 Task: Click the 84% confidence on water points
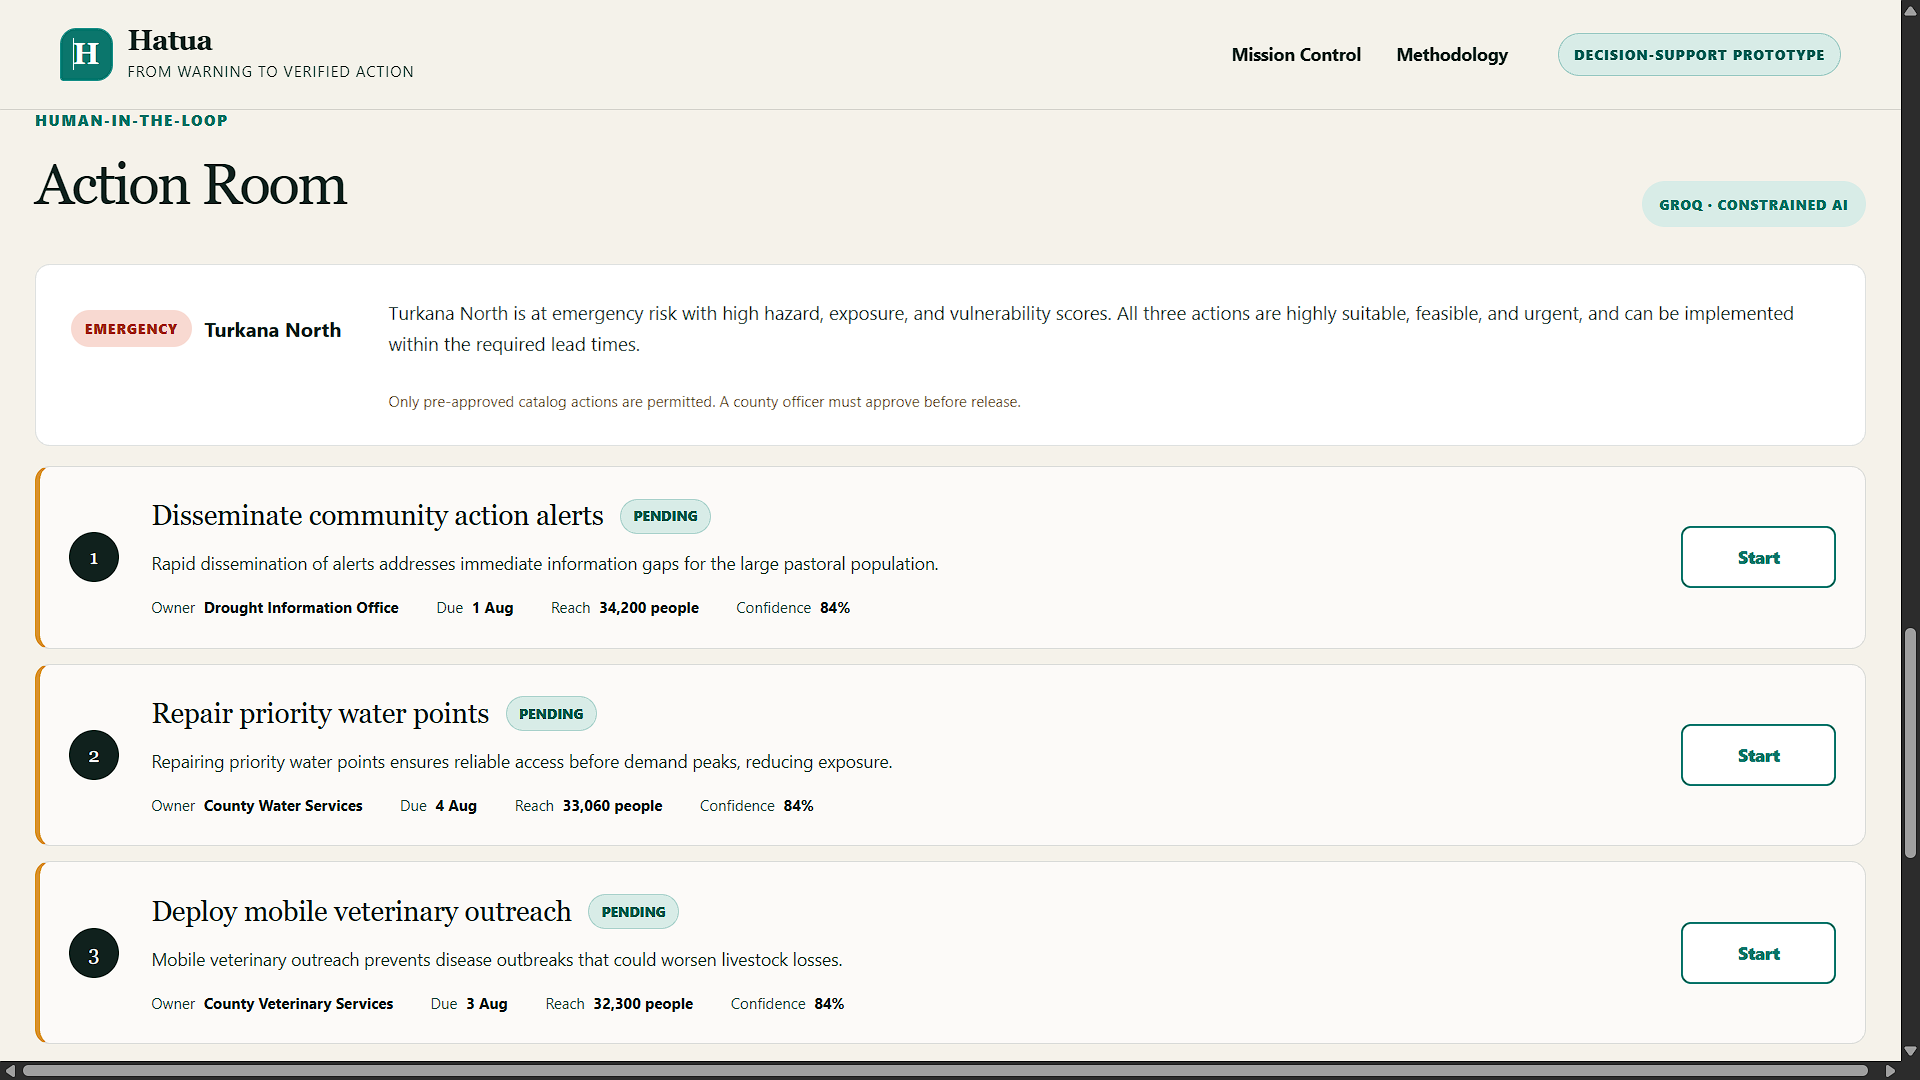tap(798, 806)
